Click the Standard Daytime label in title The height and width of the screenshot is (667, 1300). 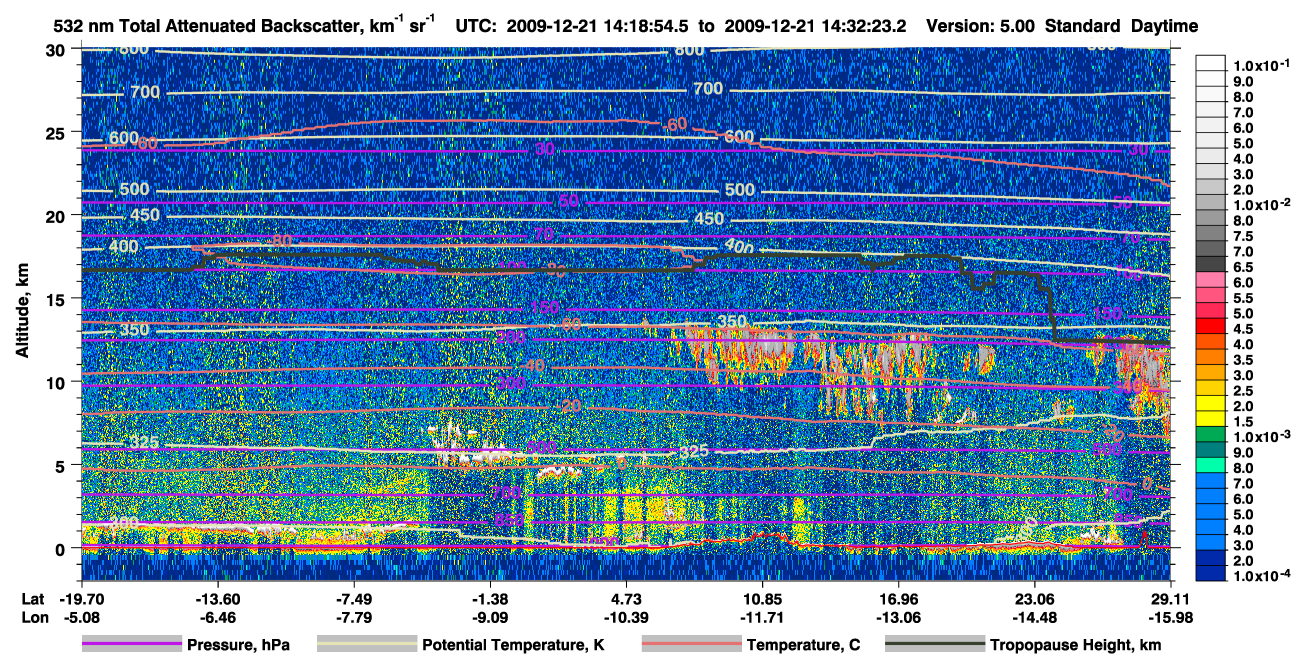click(1122, 27)
